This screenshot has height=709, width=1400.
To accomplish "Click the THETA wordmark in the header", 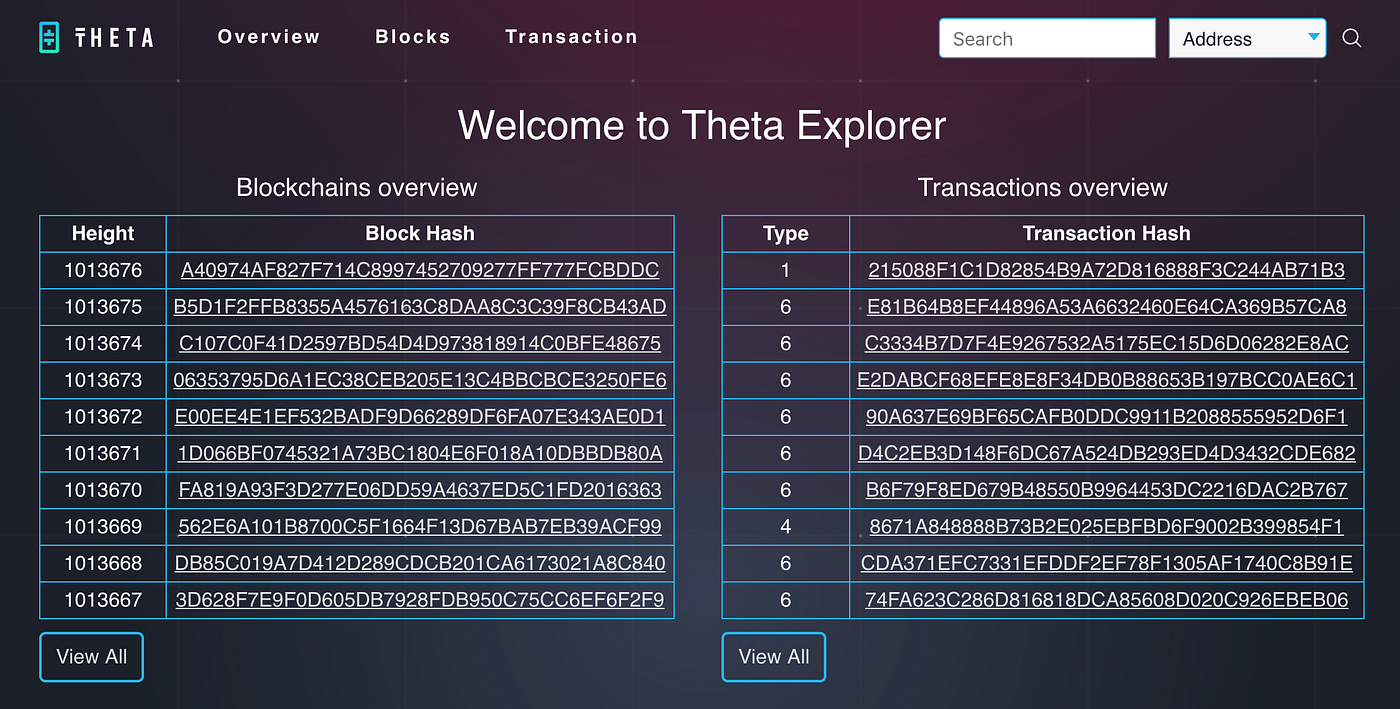I will coord(114,38).
